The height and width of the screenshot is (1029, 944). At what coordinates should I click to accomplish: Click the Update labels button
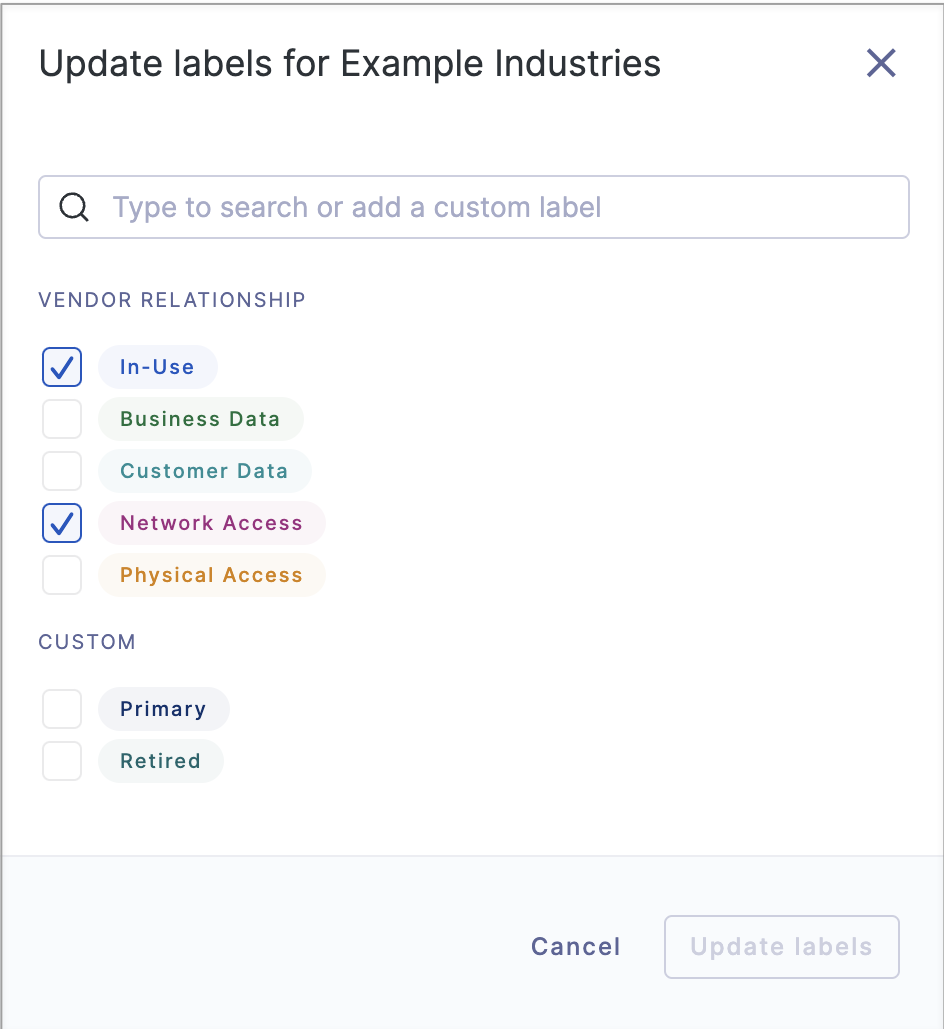pyautogui.click(x=781, y=947)
